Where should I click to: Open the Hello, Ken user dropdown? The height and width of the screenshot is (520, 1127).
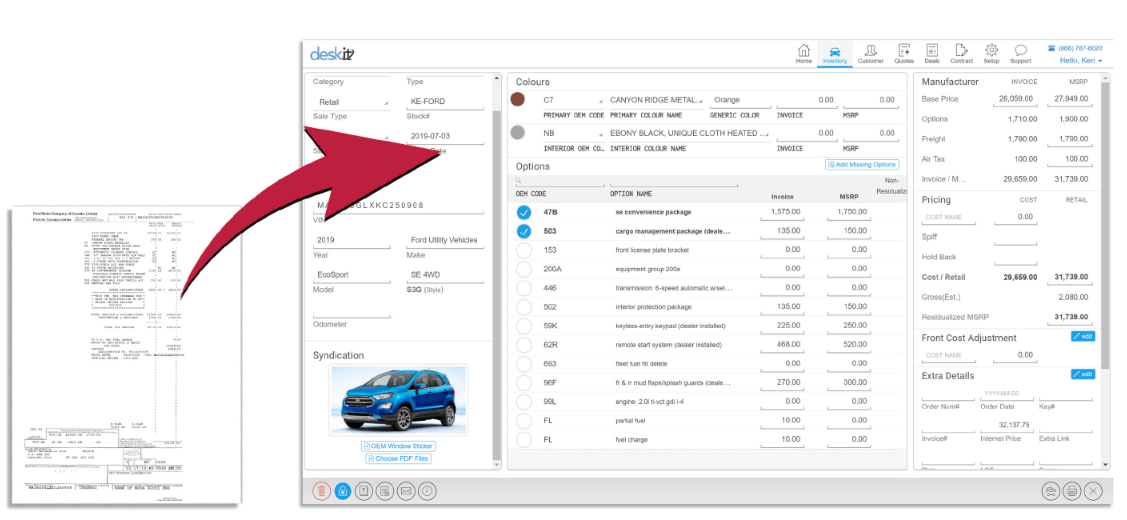pyautogui.click(x=1081, y=60)
